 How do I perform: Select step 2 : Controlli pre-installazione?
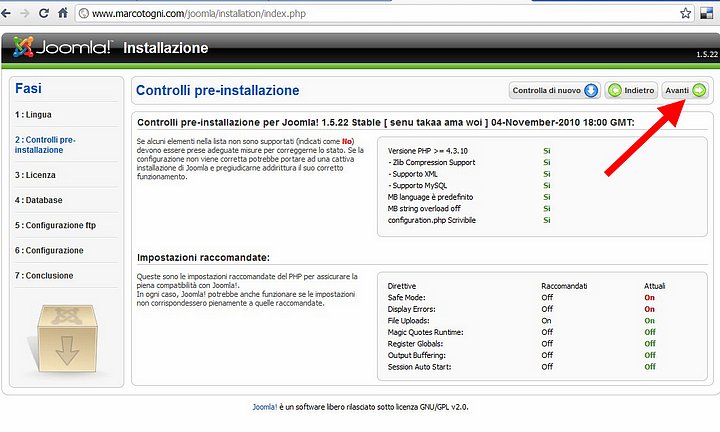45,145
